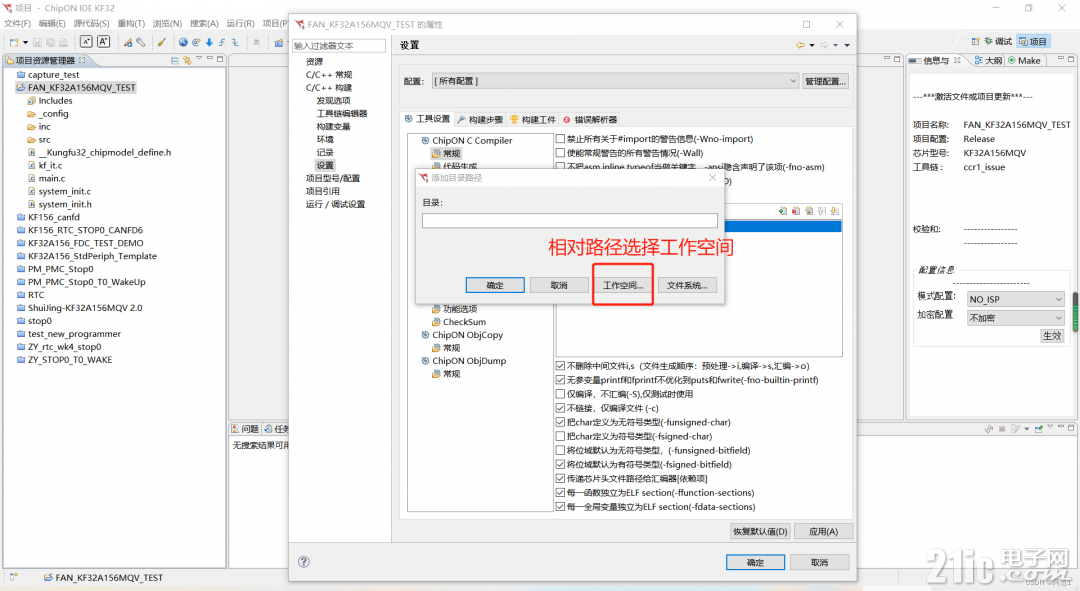1080x591 pixels.
Task: Click the 生效 button in info panel
Action: [1052, 336]
